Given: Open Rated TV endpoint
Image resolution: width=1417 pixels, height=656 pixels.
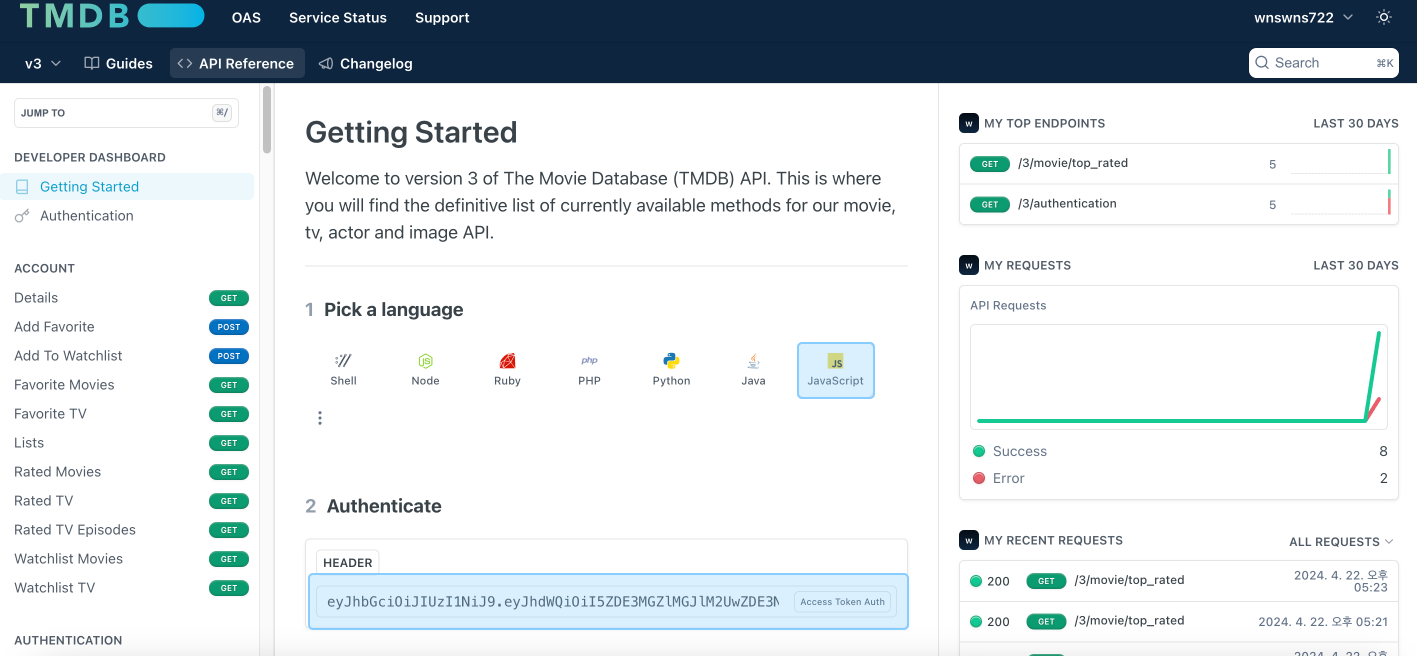Looking at the screenshot, I should pyautogui.click(x=130, y=501).
